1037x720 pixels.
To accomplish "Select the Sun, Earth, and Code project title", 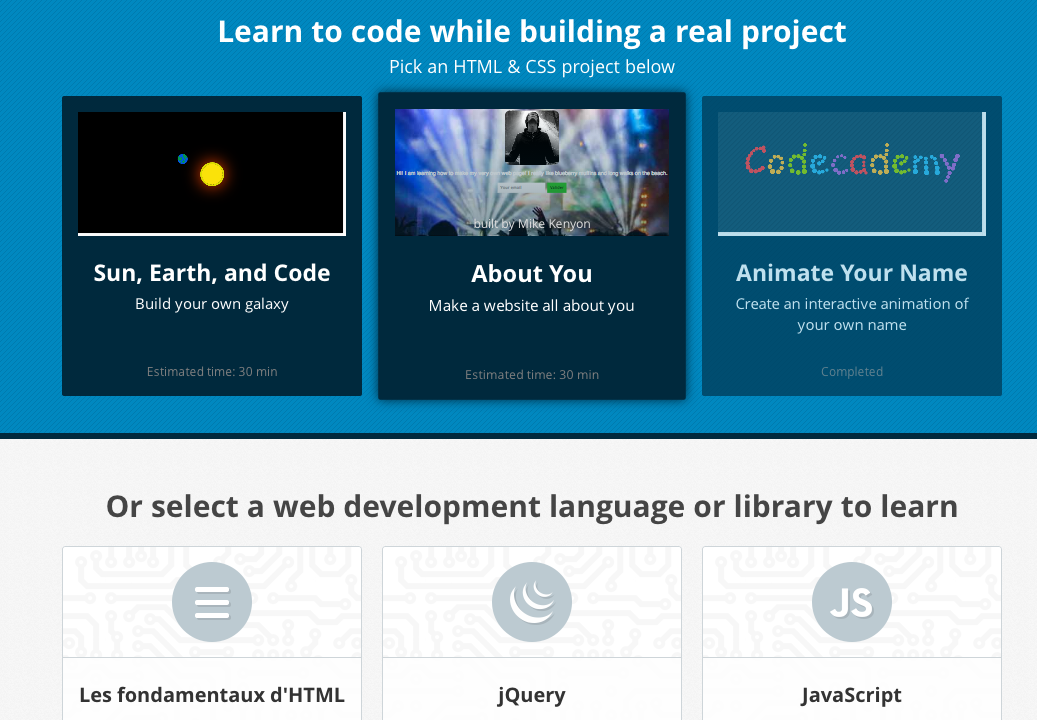I will click(x=212, y=273).
